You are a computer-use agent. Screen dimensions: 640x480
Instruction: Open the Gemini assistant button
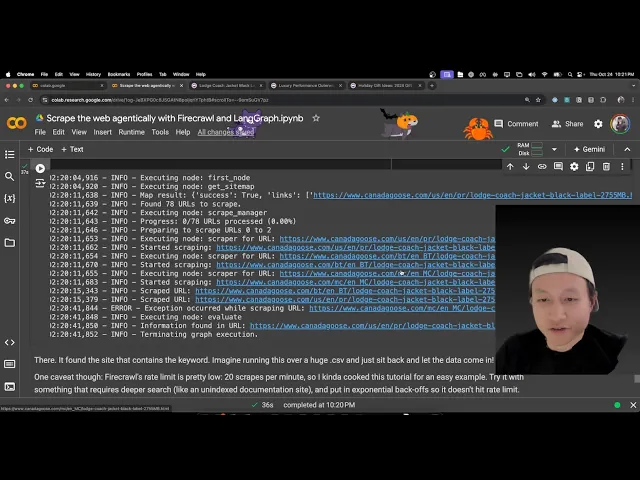pyautogui.click(x=589, y=149)
